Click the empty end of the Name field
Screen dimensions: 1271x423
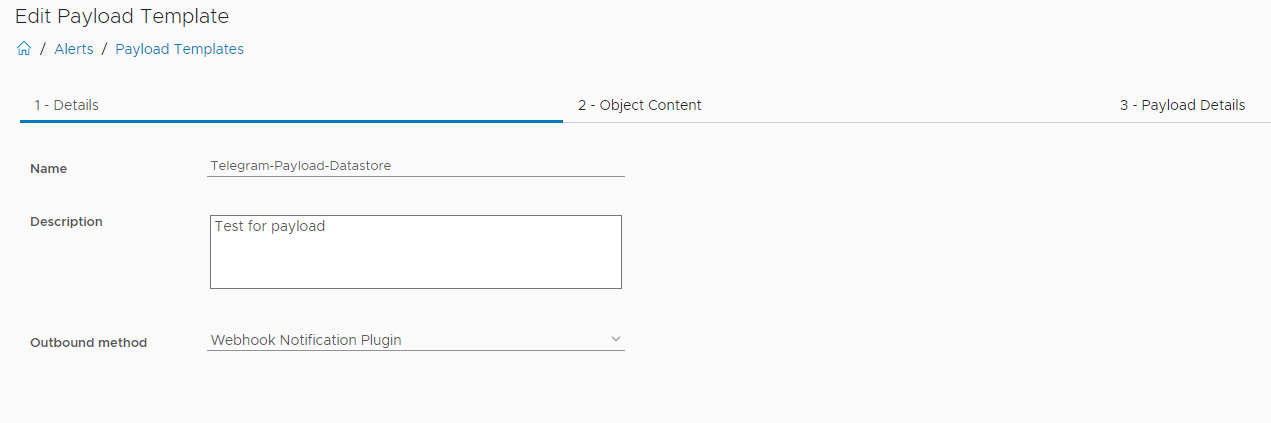pyautogui.click(x=520, y=166)
